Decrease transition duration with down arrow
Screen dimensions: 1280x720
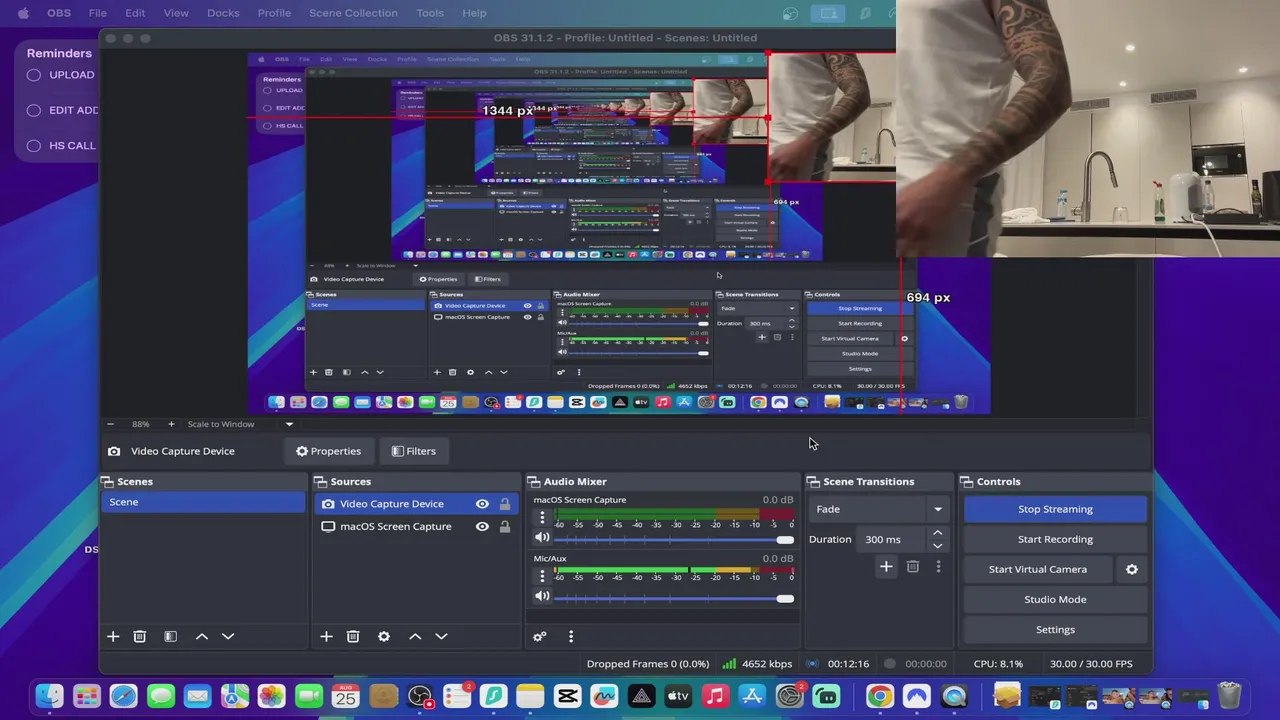pos(938,546)
